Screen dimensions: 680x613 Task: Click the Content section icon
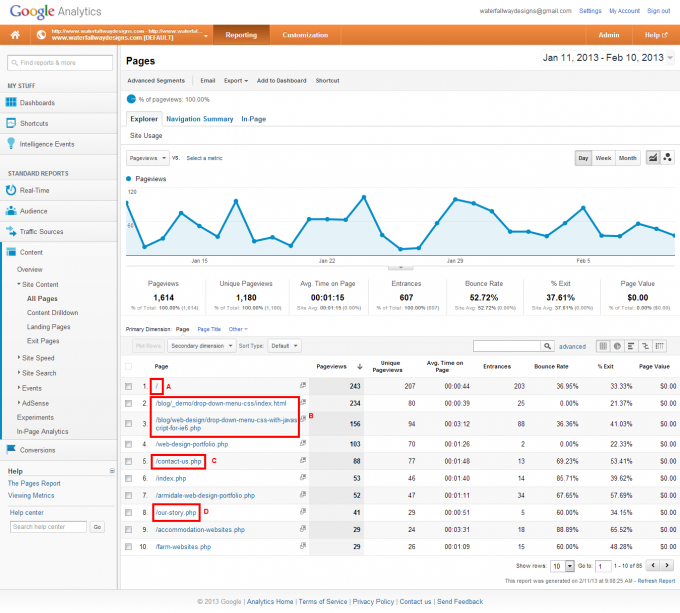click(x=11, y=252)
